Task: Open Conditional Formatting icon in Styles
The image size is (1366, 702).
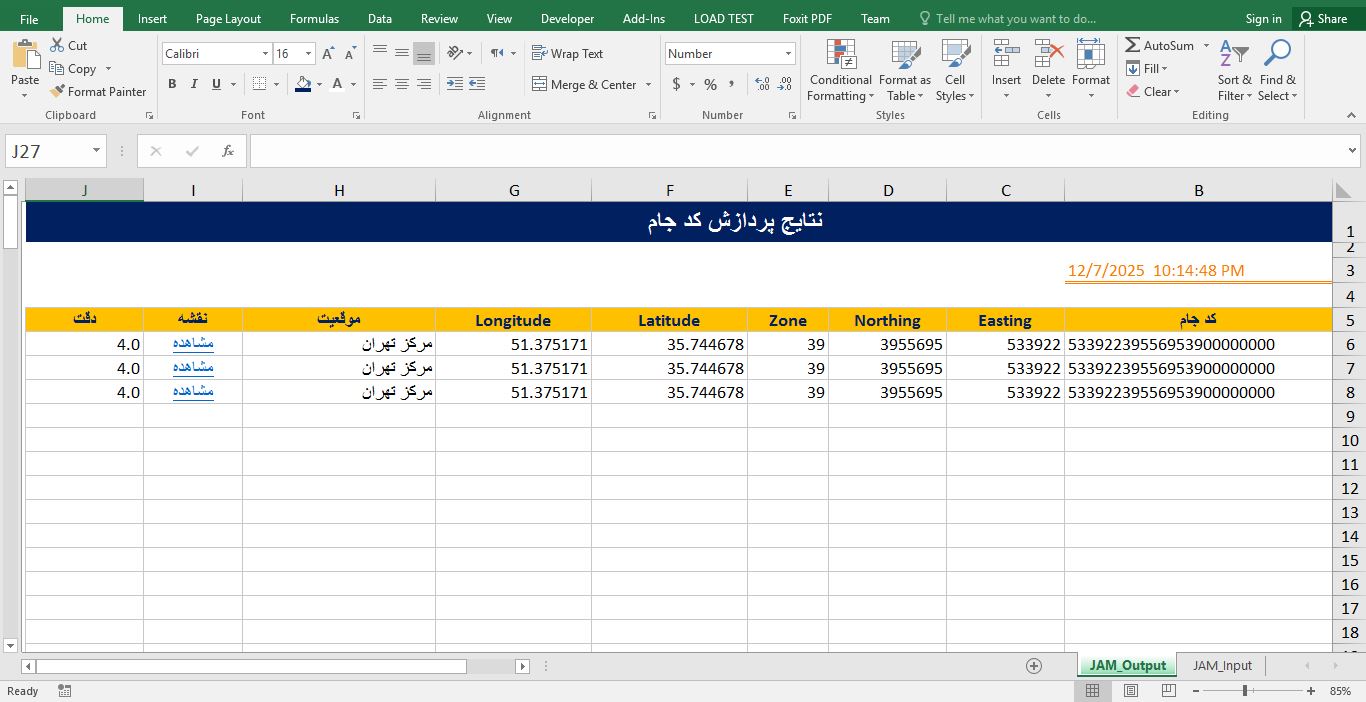Action: (x=840, y=55)
